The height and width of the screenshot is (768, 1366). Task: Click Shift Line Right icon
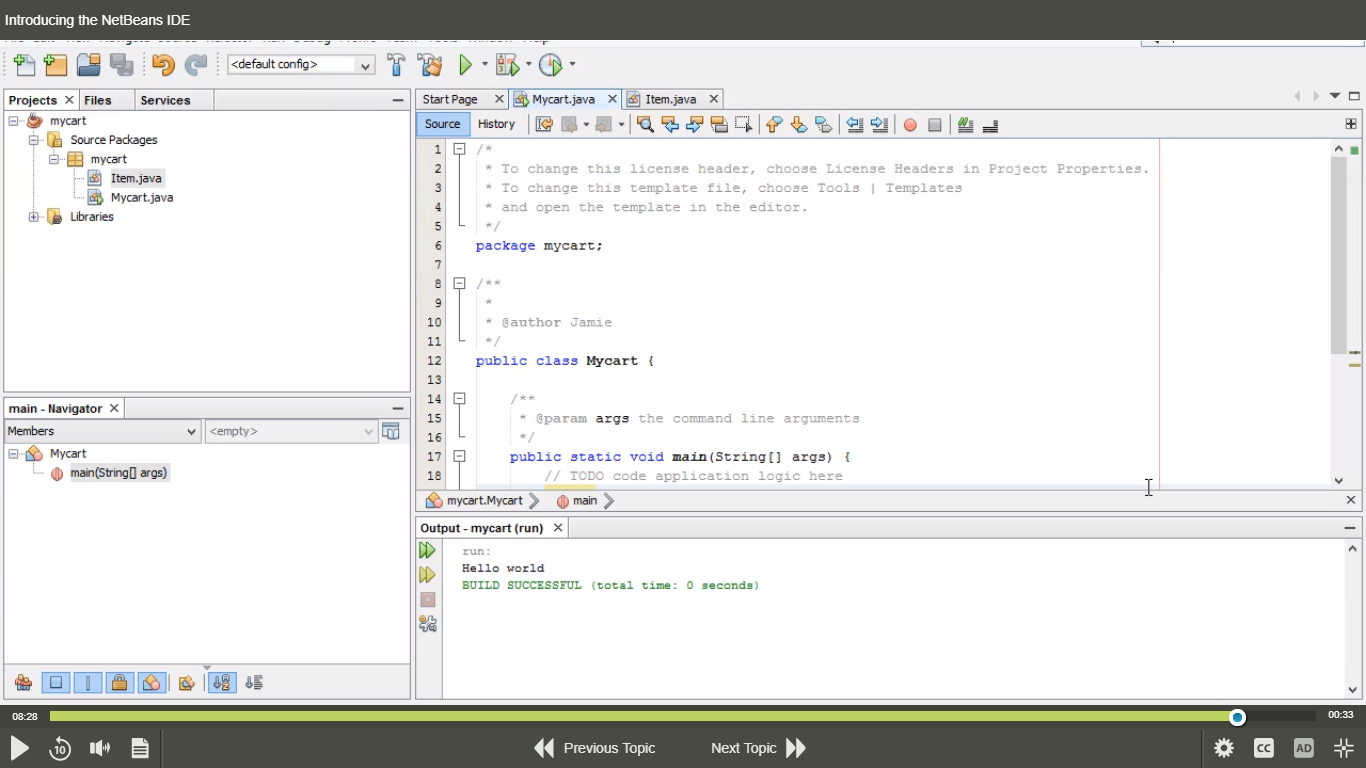coord(879,125)
